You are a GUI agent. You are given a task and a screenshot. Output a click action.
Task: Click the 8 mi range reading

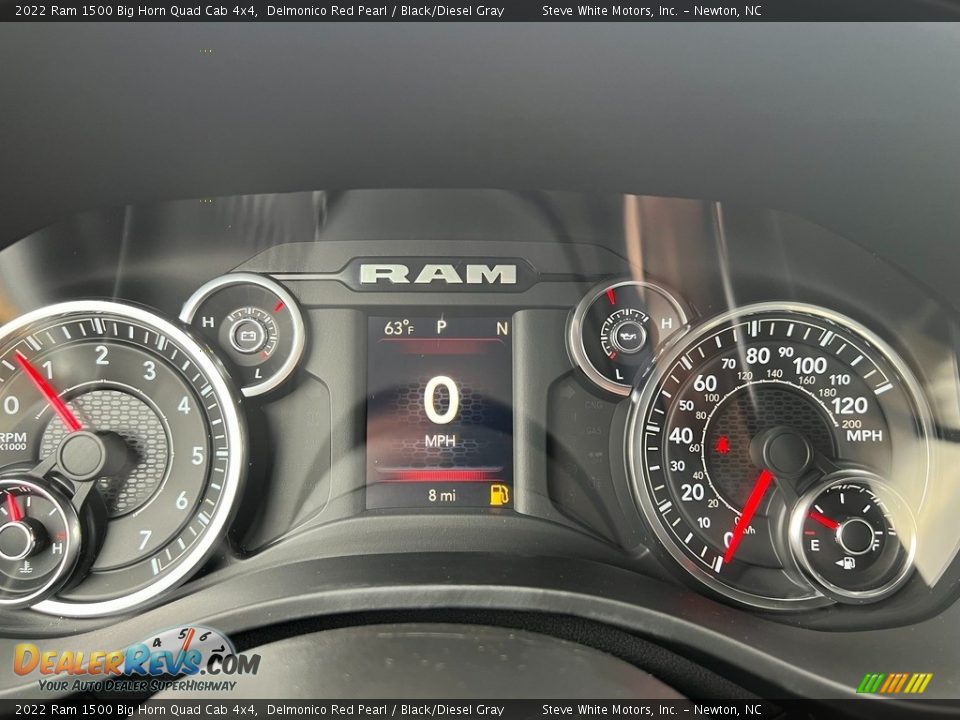pyautogui.click(x=441, y=495)
